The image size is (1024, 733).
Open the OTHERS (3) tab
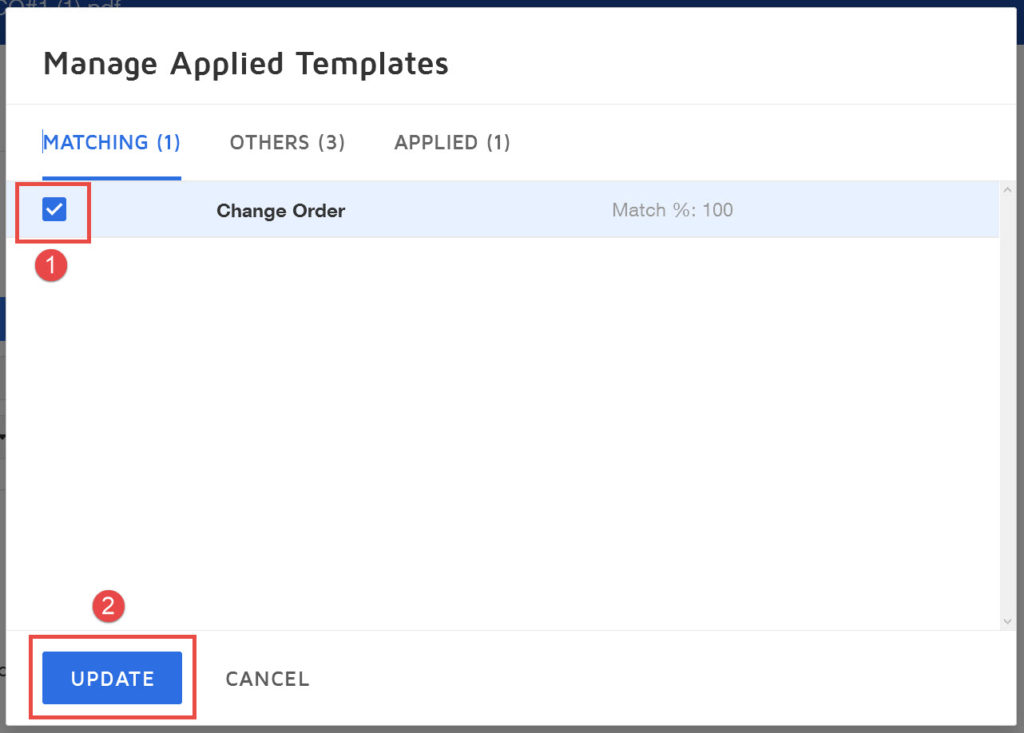(x=287, y=142)
